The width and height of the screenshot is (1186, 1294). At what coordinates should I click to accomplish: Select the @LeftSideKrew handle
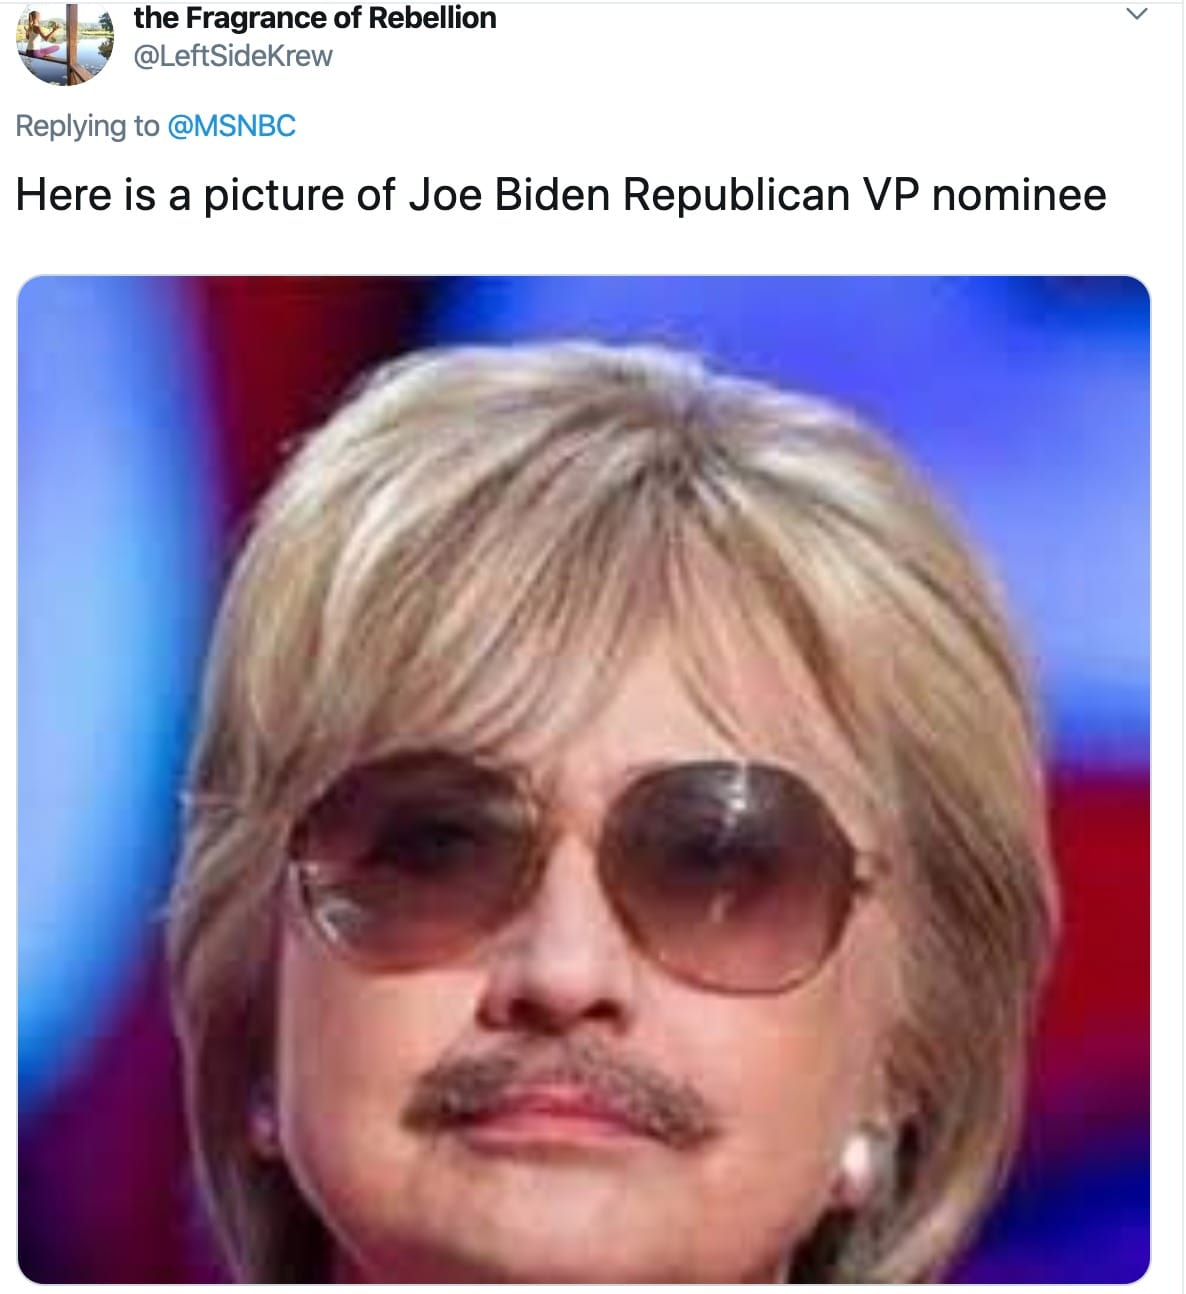233,56
